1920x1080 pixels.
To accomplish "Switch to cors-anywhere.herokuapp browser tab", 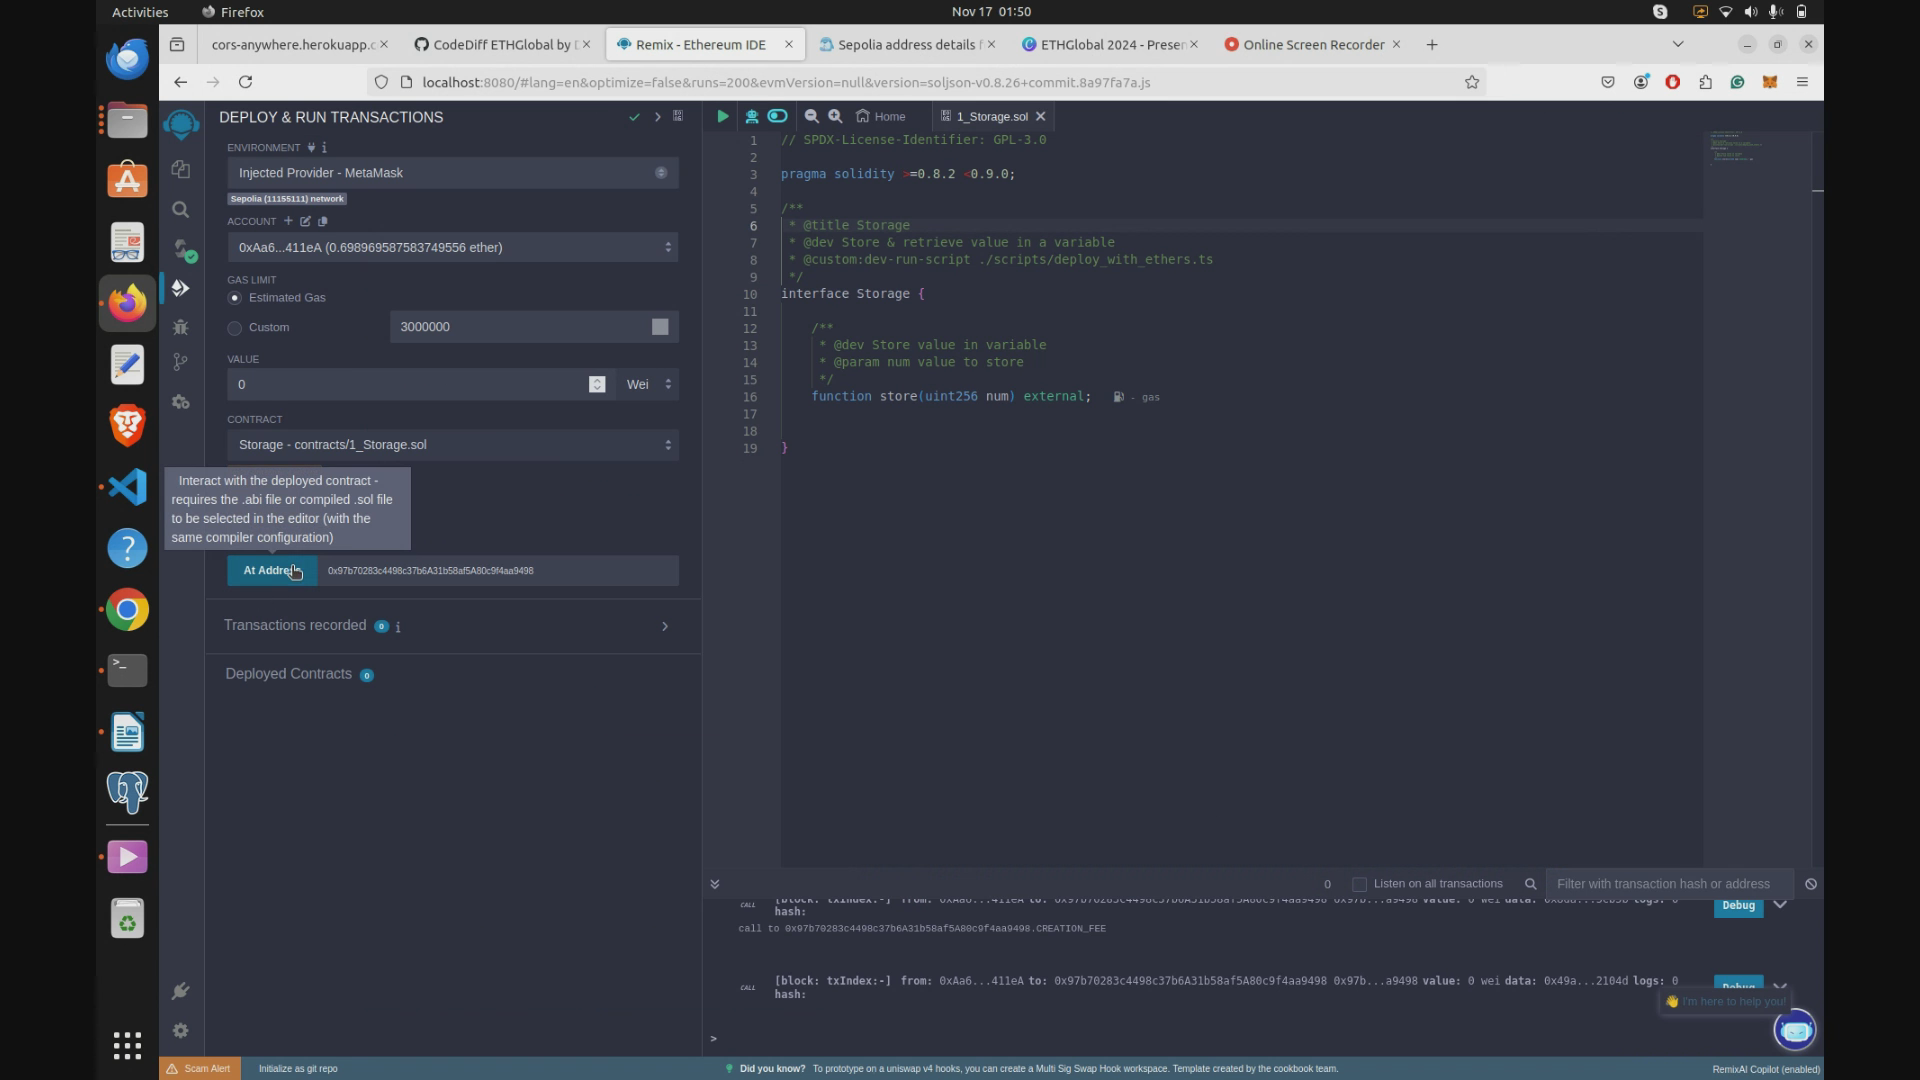I will (292, 44).
